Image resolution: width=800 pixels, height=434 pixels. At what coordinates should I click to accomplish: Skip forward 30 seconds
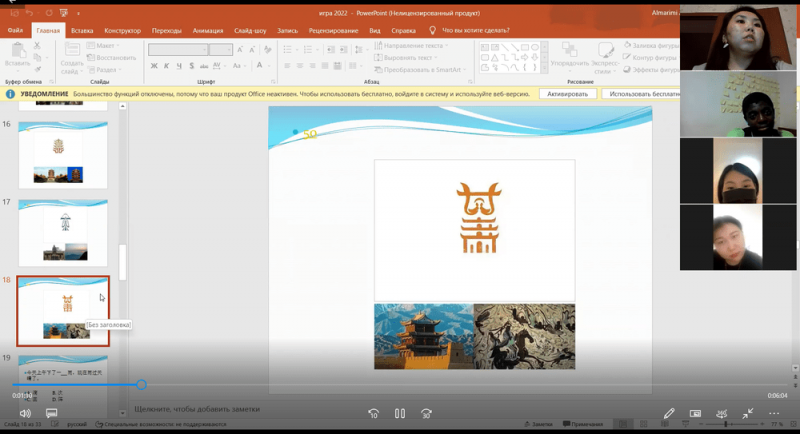tap(427, 414)
